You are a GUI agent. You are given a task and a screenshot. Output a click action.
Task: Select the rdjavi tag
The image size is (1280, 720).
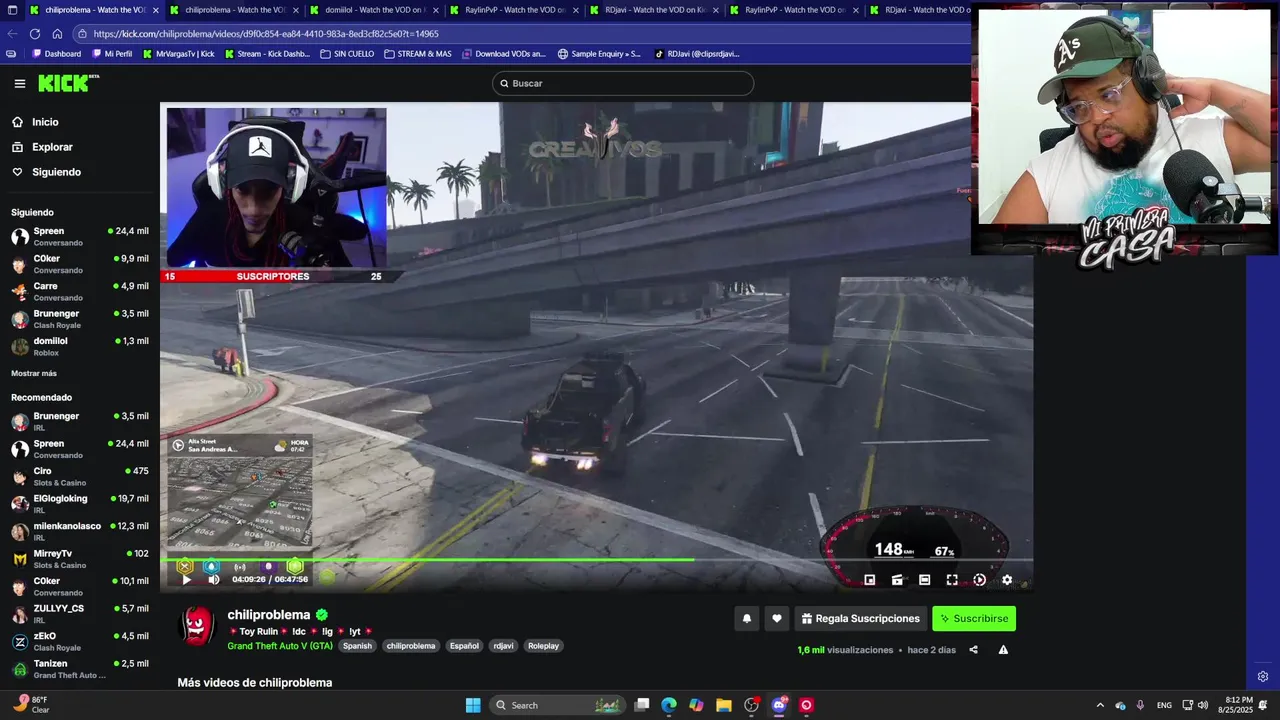tap(503, 646)
